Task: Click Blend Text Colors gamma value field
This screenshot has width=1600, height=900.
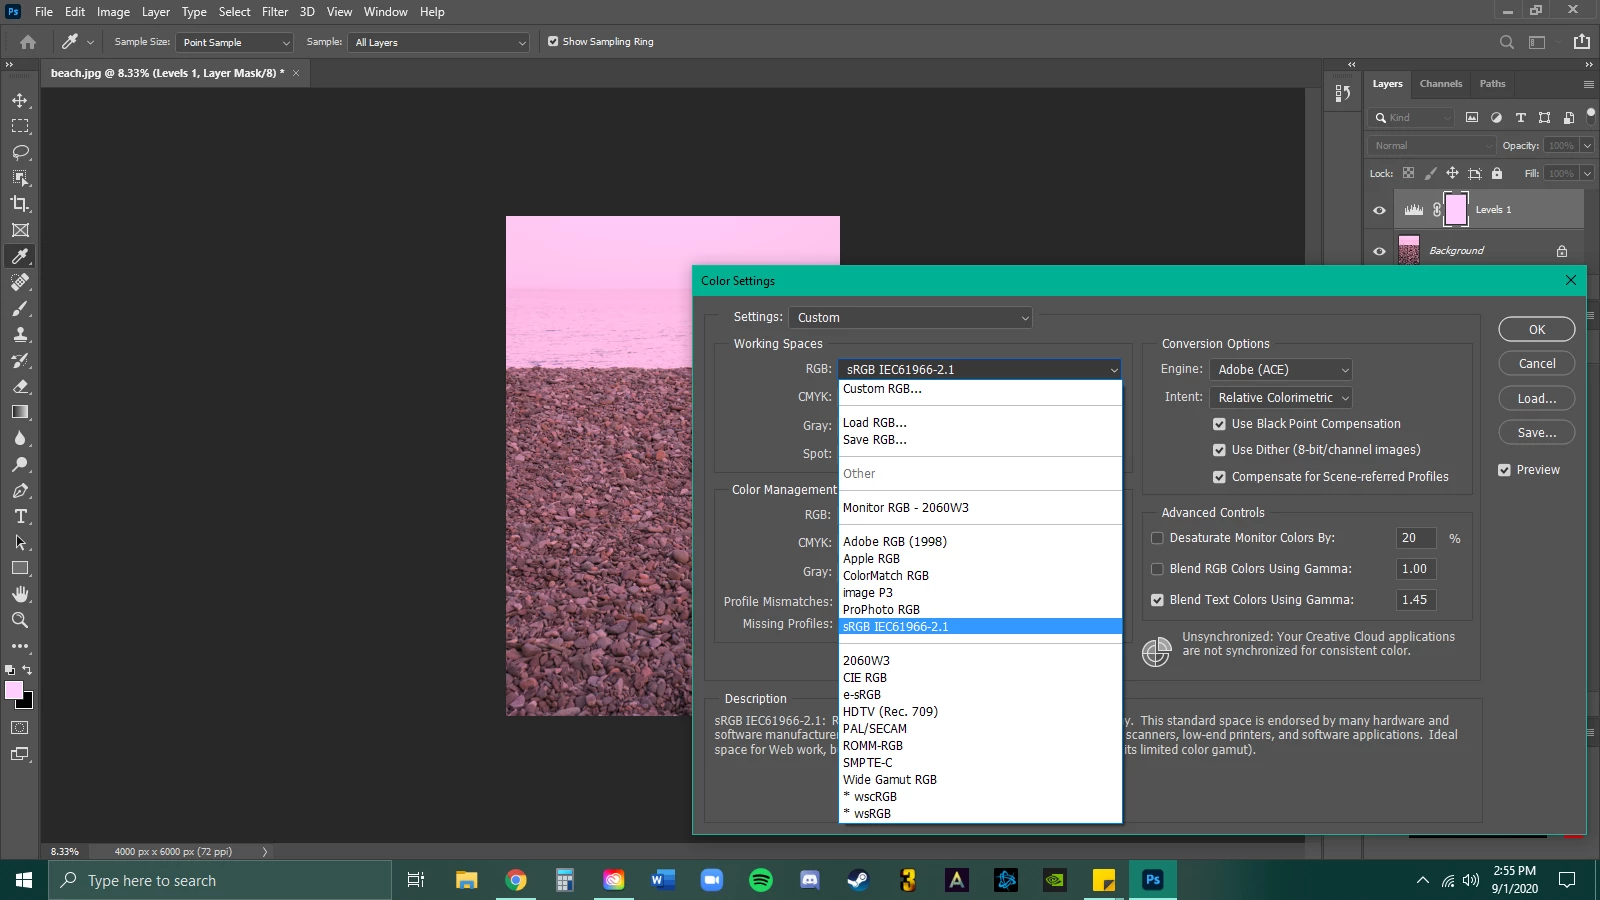Action: (x=1416, y=600)
